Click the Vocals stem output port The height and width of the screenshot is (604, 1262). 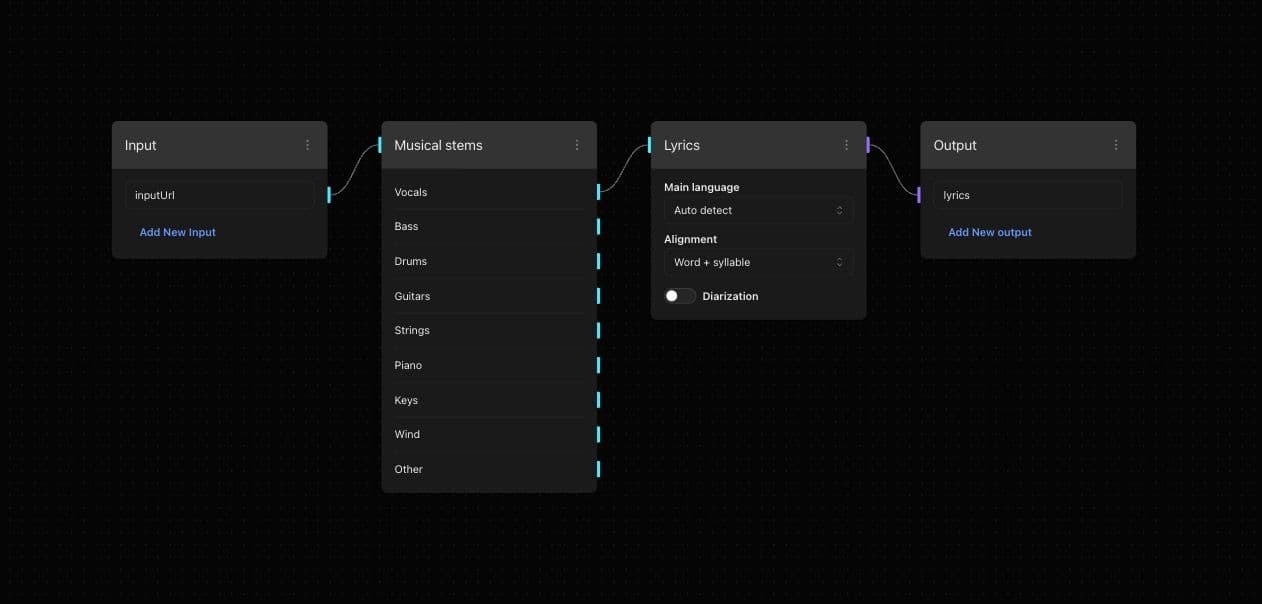(598, 192)
